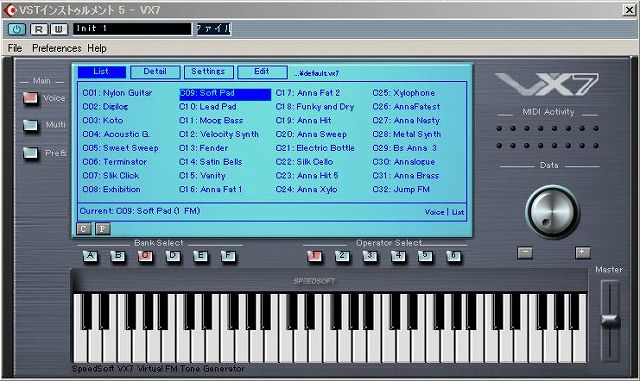Image resolution: width=640 pixels, height=381 pixels.
Task: Open the Preferences menu
Action: pyautogui.click(x=57, y=48)
